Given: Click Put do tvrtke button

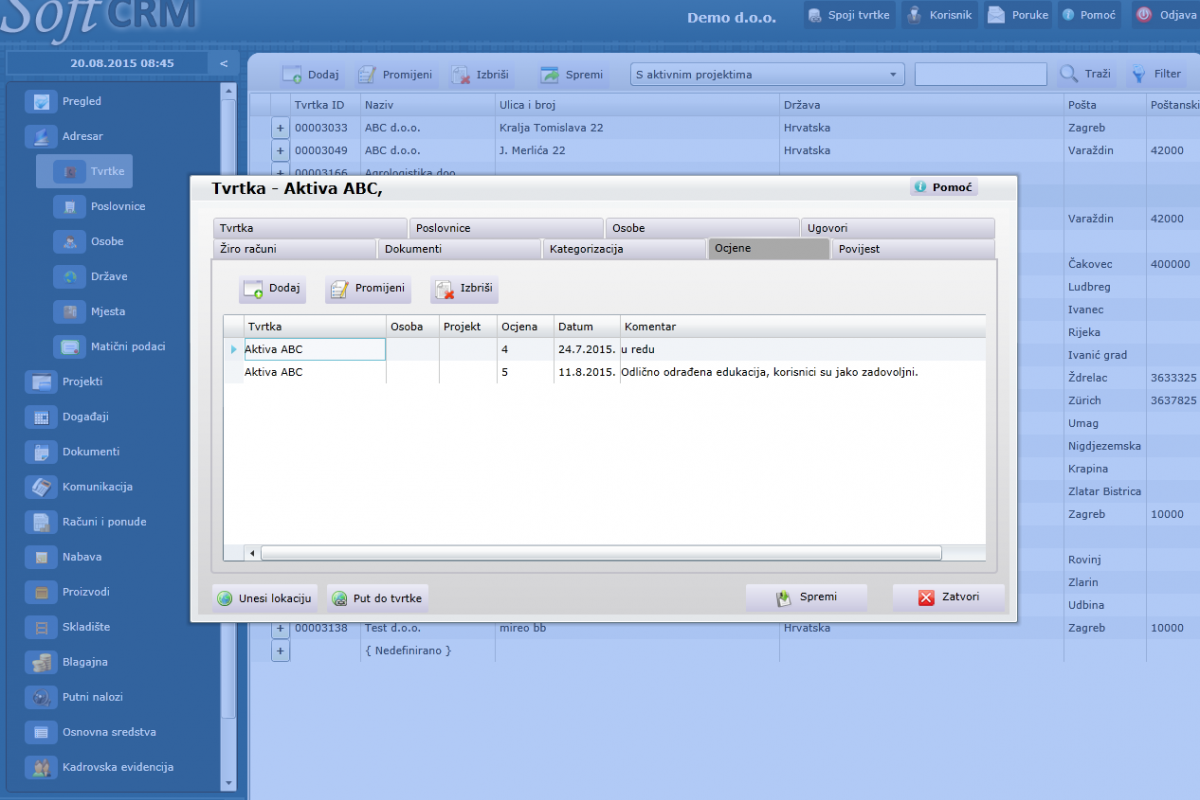Looking at the screenshot, I should [x=378, y=598].
